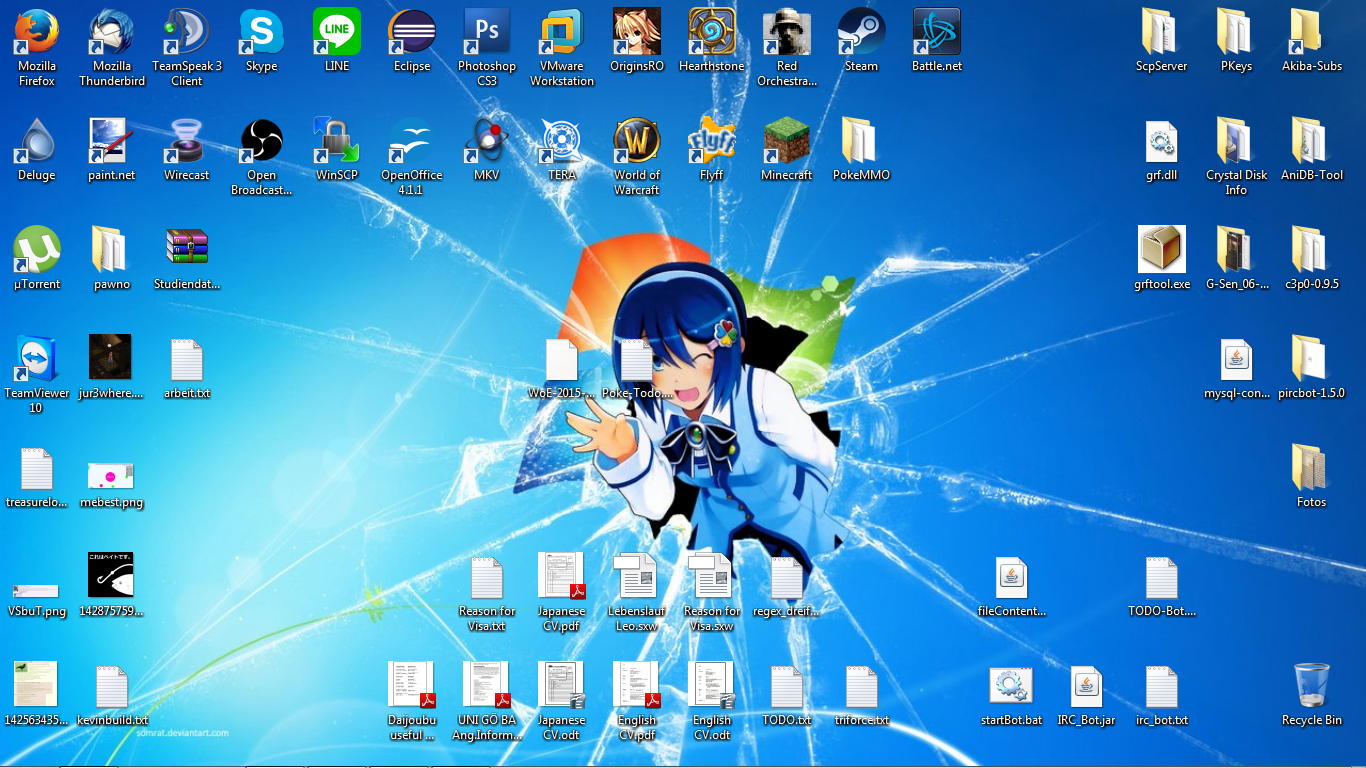This screenshot has height=768, width=1366.
Task: Select the startBot.bat batch file
Action: point(1012,687)
